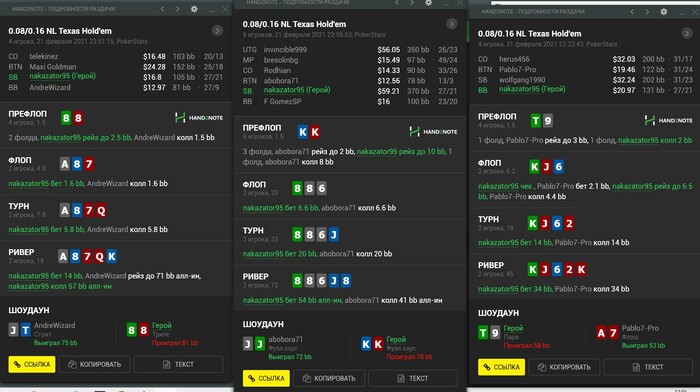Click the yellow ССЫЛКА button in left window
The image size is (700, 392).
[32, 364]
